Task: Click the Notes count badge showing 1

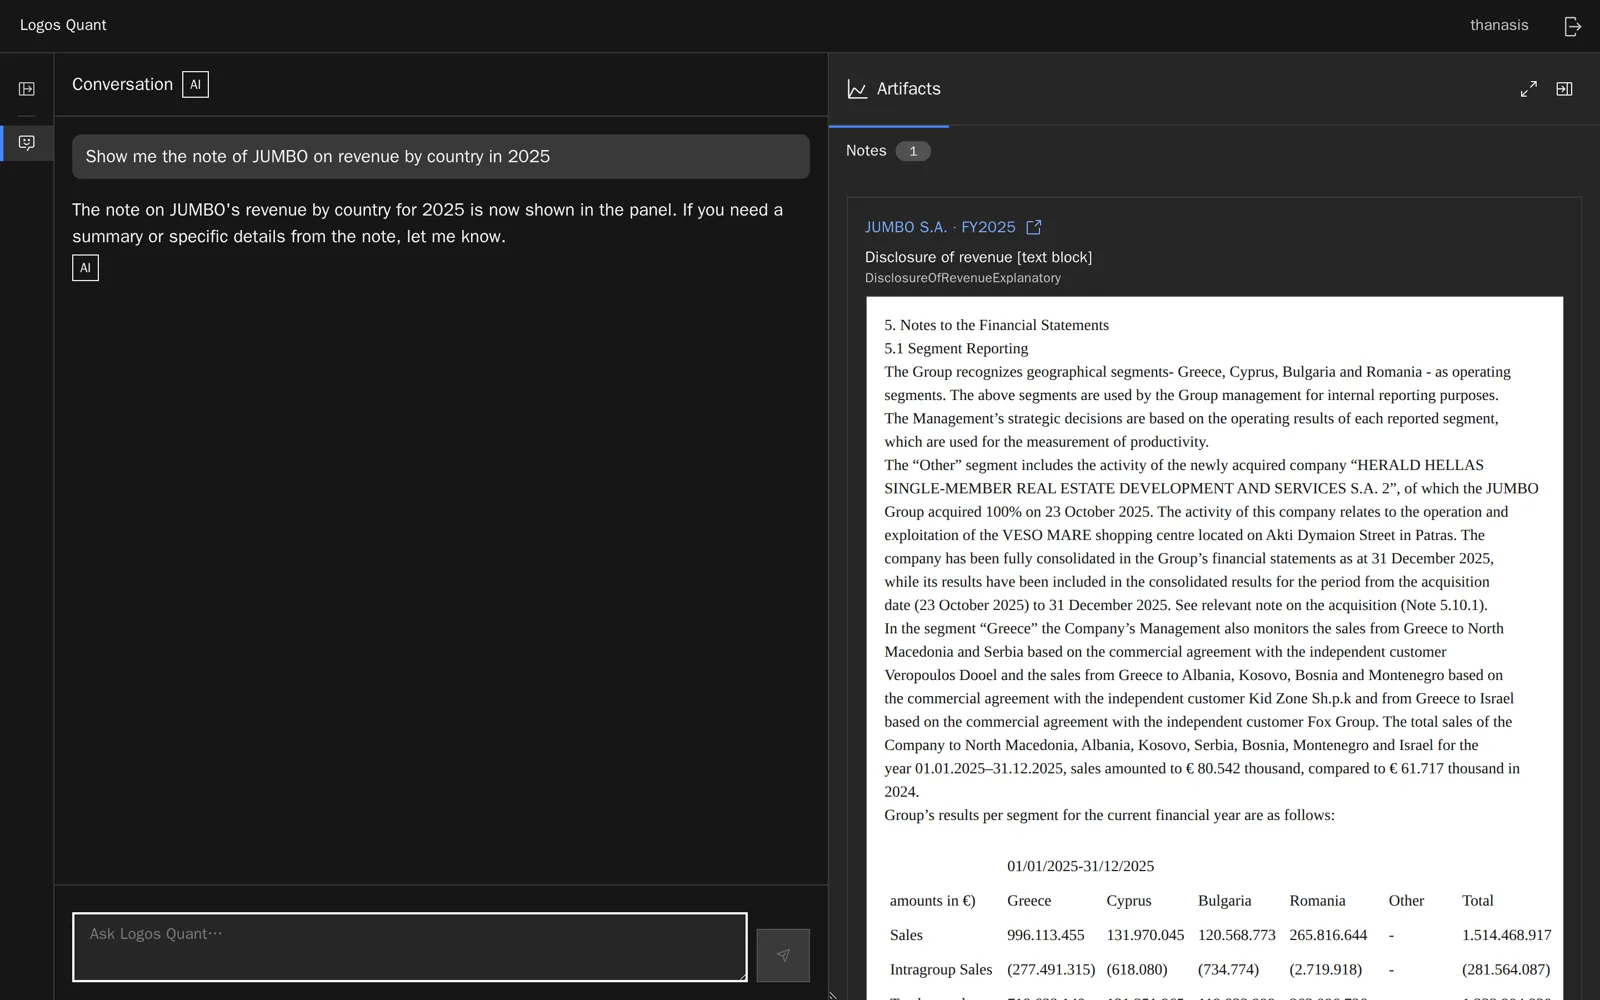Action: click(x=913, y=151)
